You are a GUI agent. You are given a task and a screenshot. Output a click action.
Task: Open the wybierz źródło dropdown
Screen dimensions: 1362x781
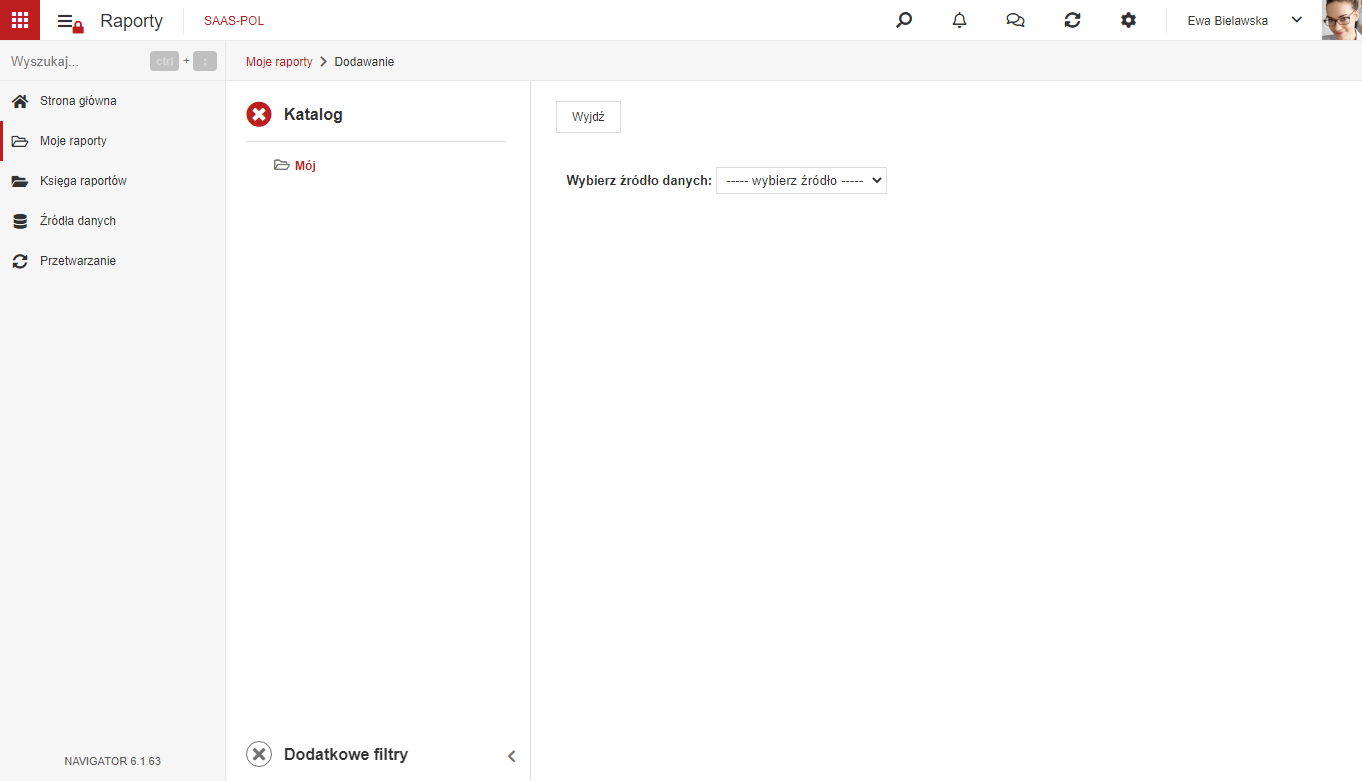pos(801,181)
